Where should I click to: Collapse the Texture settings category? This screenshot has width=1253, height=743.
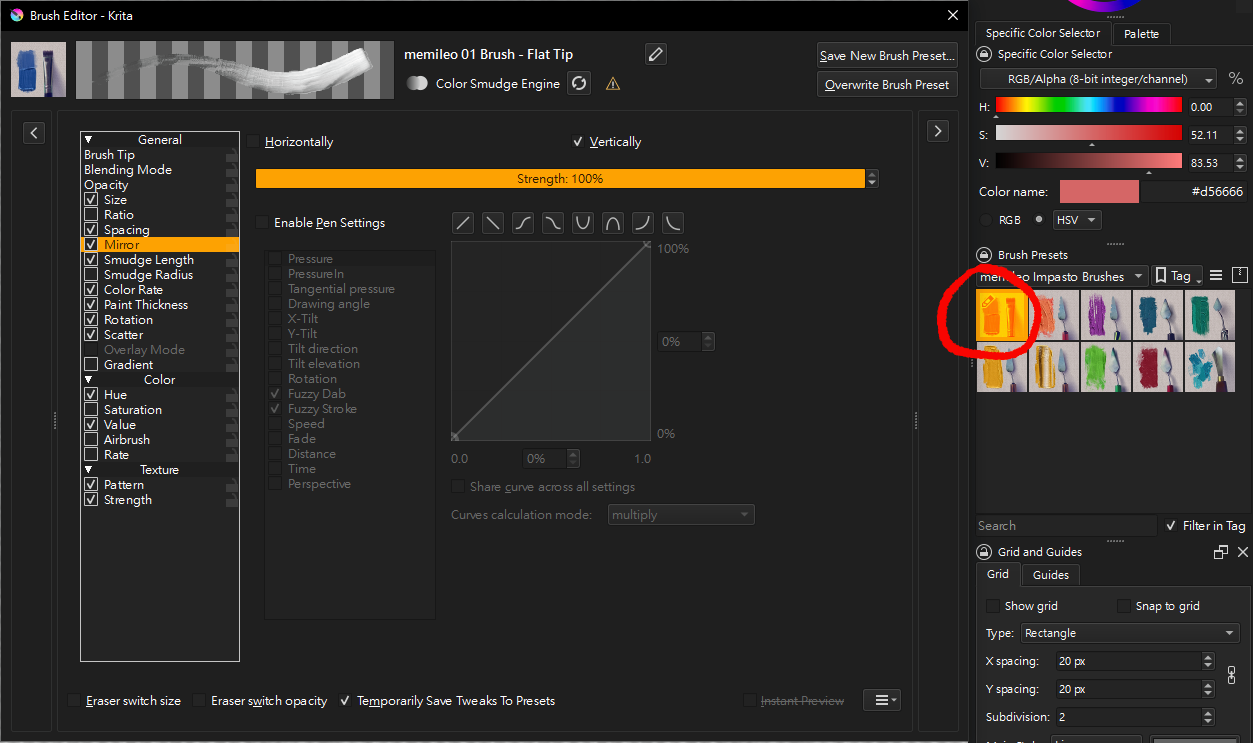(89, 470)
